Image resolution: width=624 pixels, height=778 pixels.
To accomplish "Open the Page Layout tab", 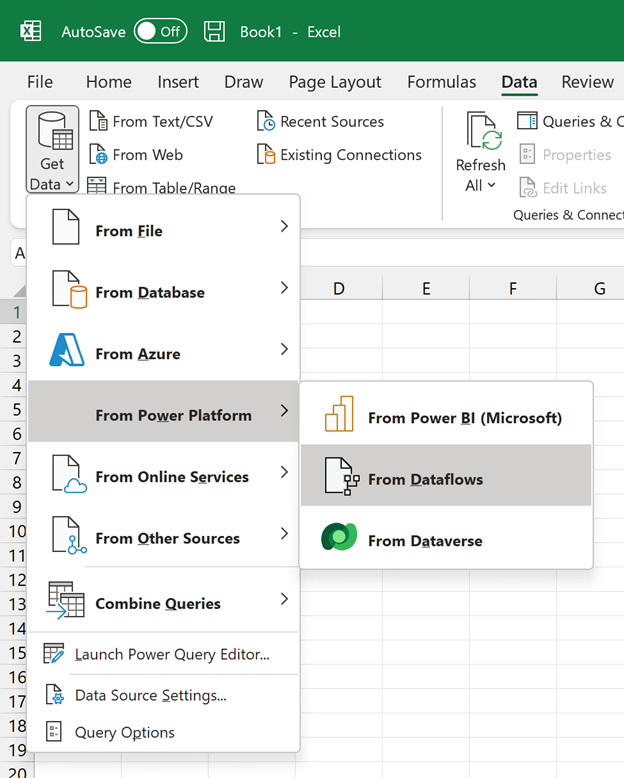I will [x=335, y=82].
